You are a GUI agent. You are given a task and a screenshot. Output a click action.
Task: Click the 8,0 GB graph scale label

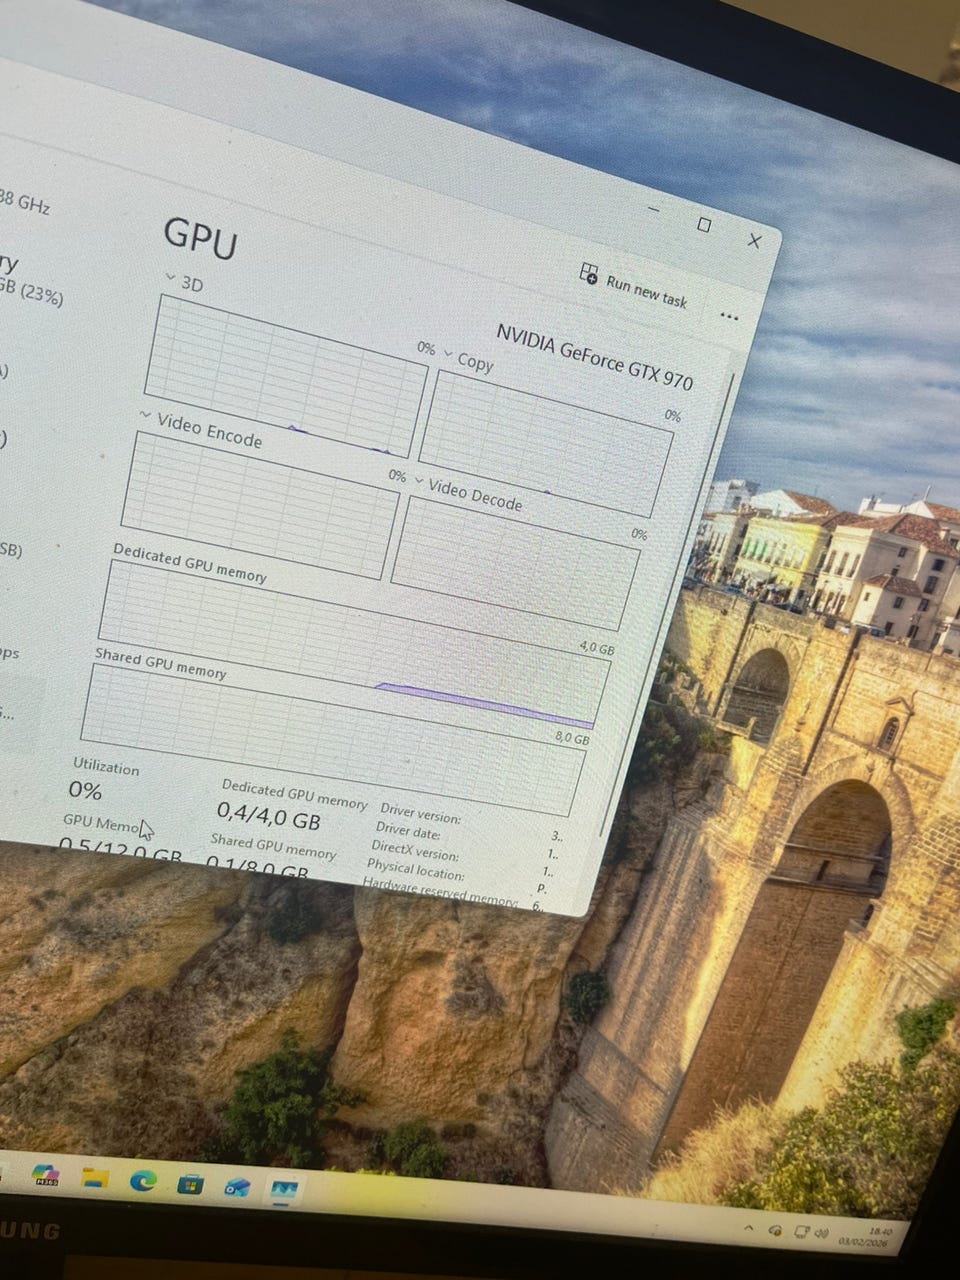pyautogui.click(x=572, y=738)
